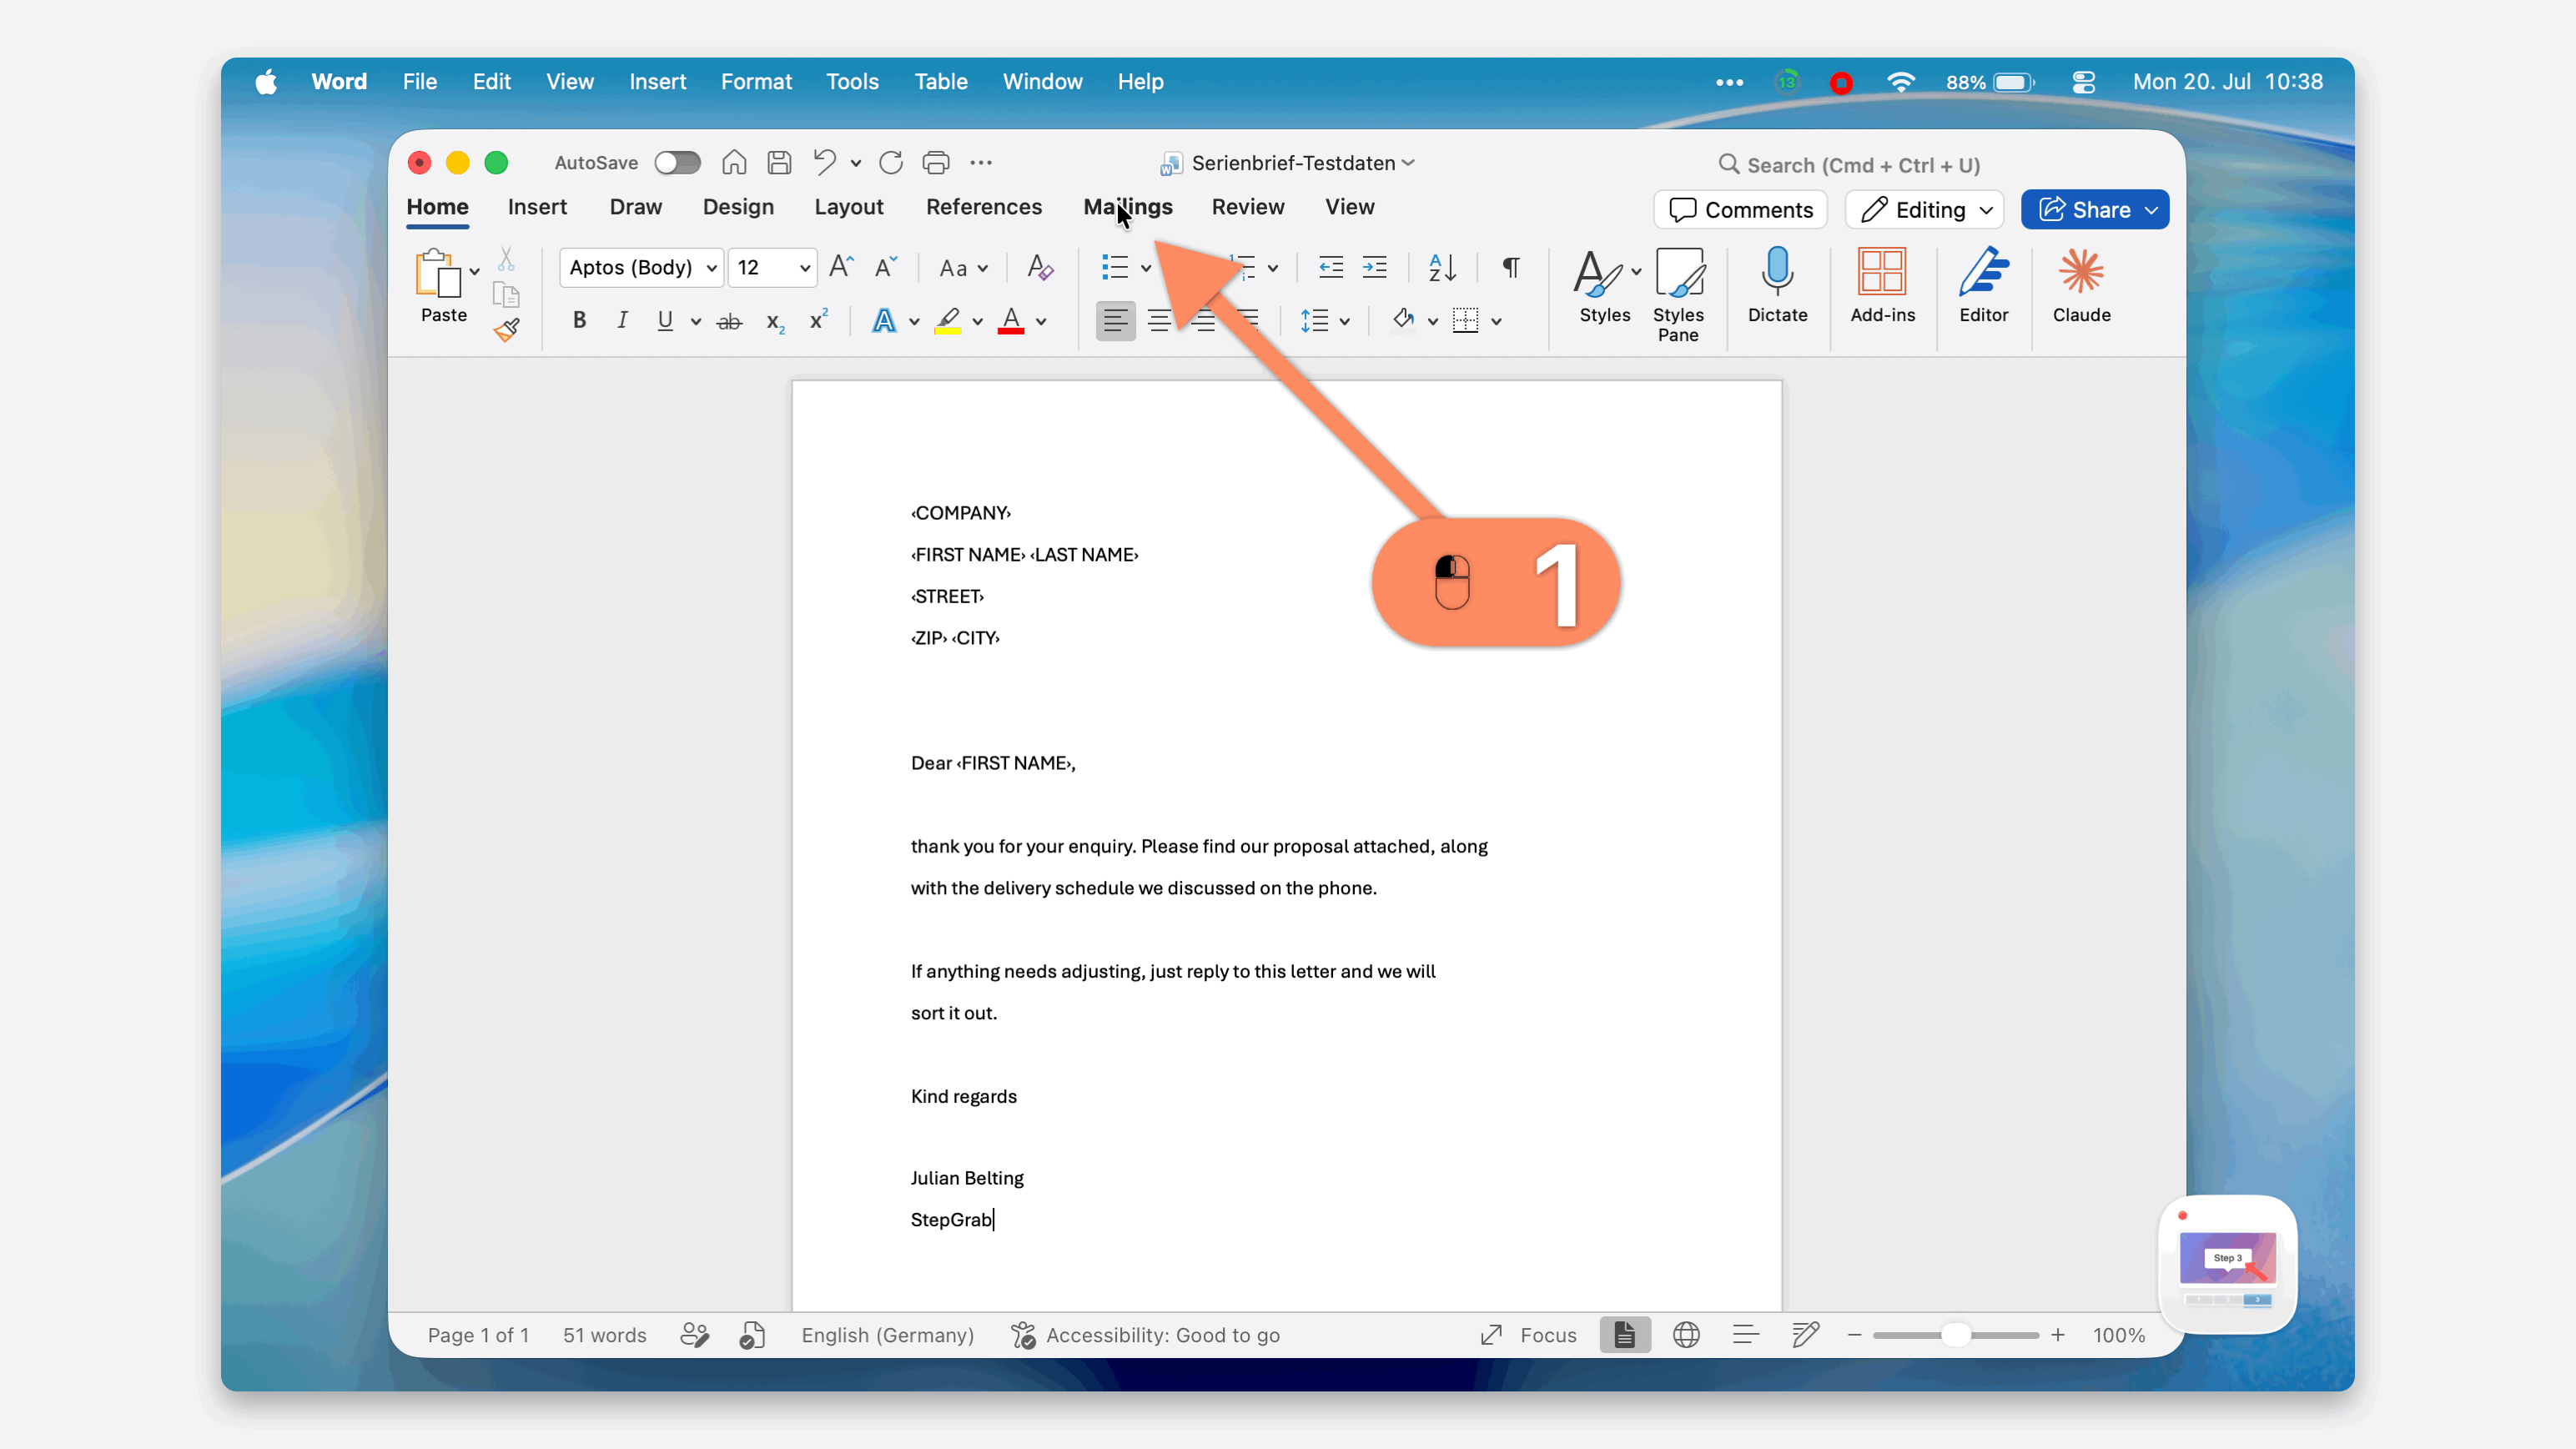Viewport: 2576px width, 1449px height.
Task: Center align the text
Action: (1160, 321)
